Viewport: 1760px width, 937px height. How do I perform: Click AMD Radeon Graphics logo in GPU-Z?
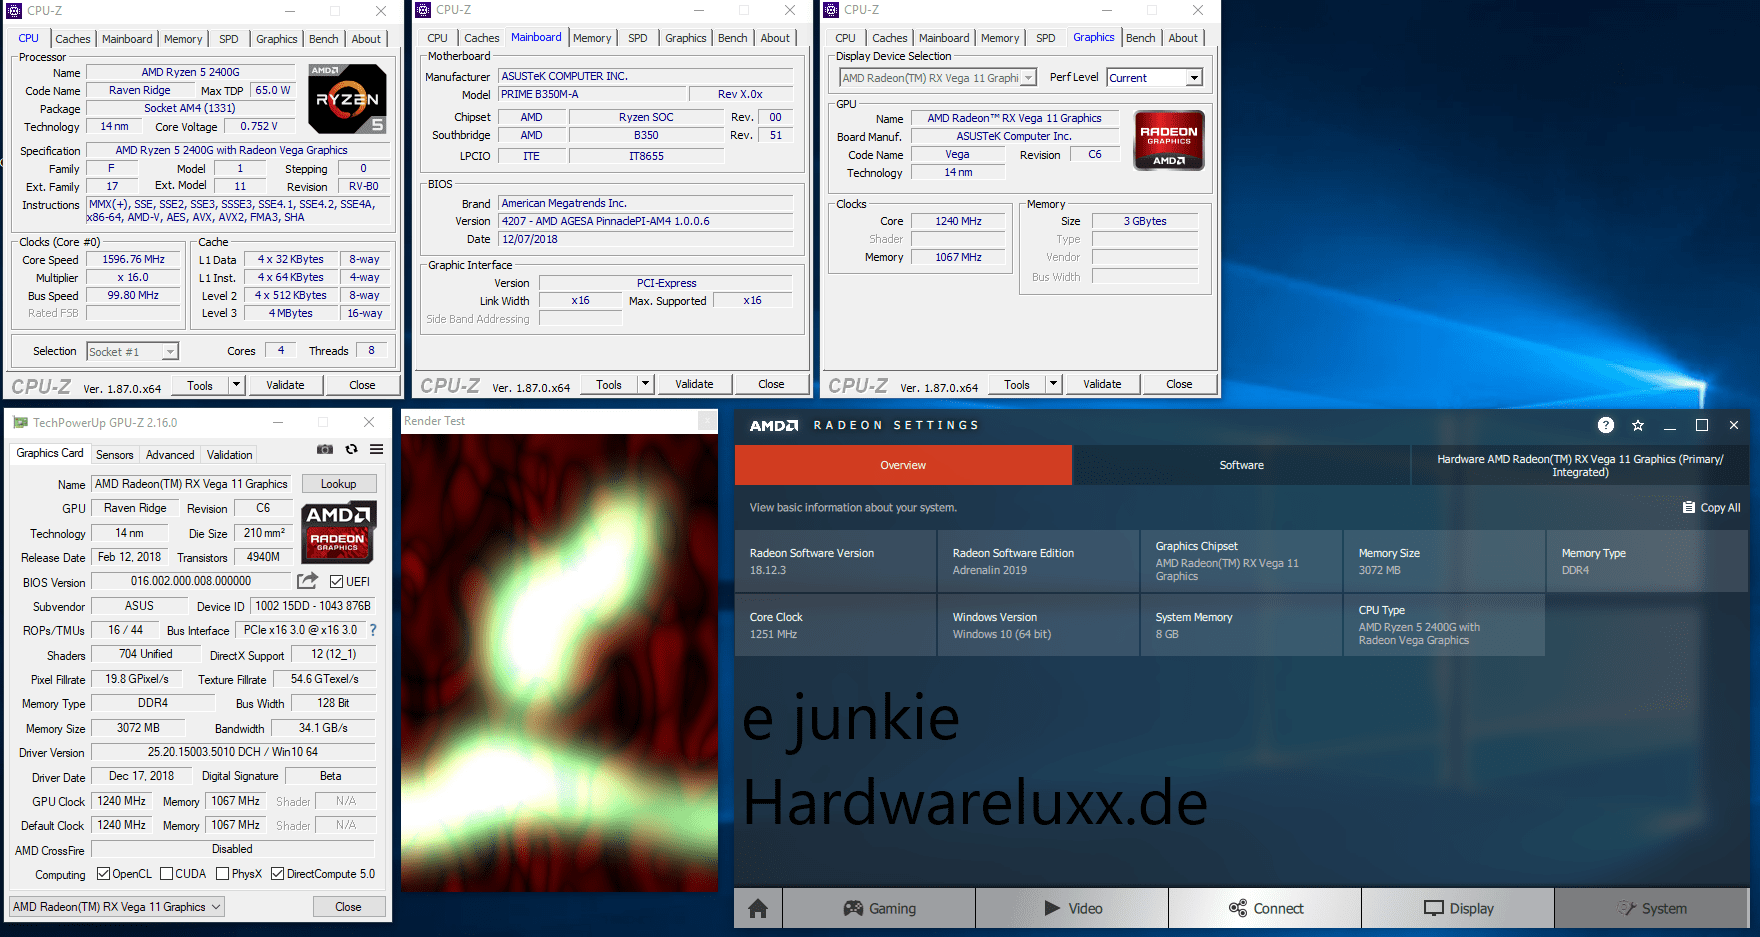pyautogui.click(x=338, y=531)
